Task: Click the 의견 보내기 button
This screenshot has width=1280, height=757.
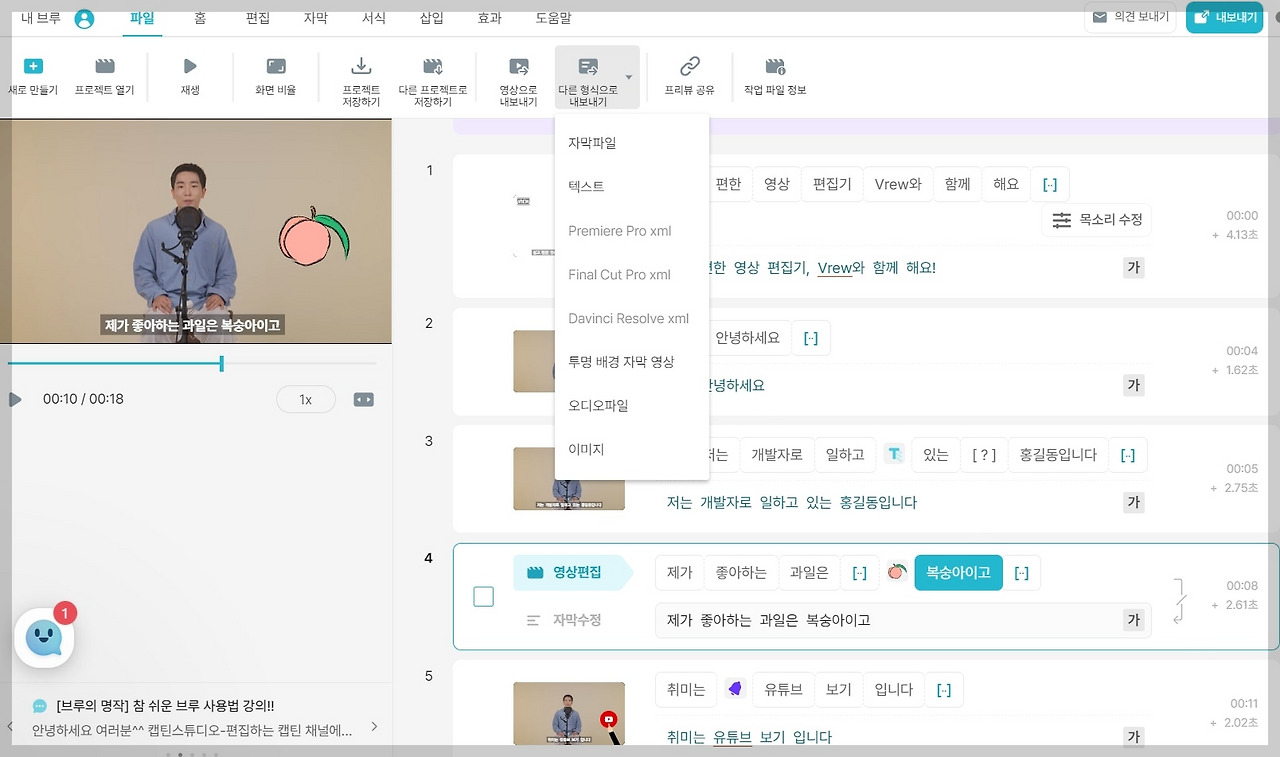Action: (x=1130, y=17)
